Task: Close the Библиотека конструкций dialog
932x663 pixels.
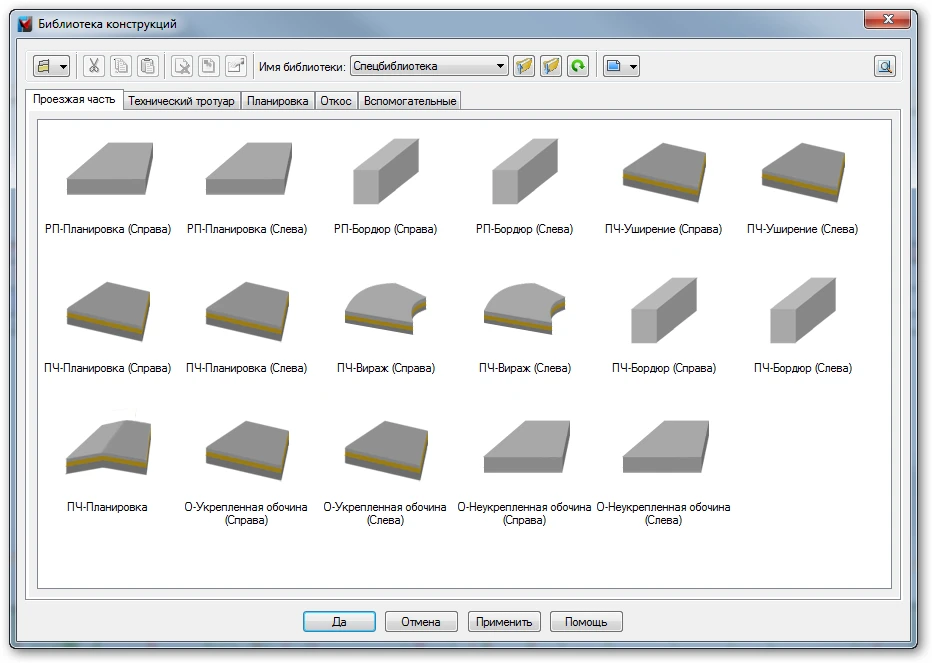Action: 887,20
